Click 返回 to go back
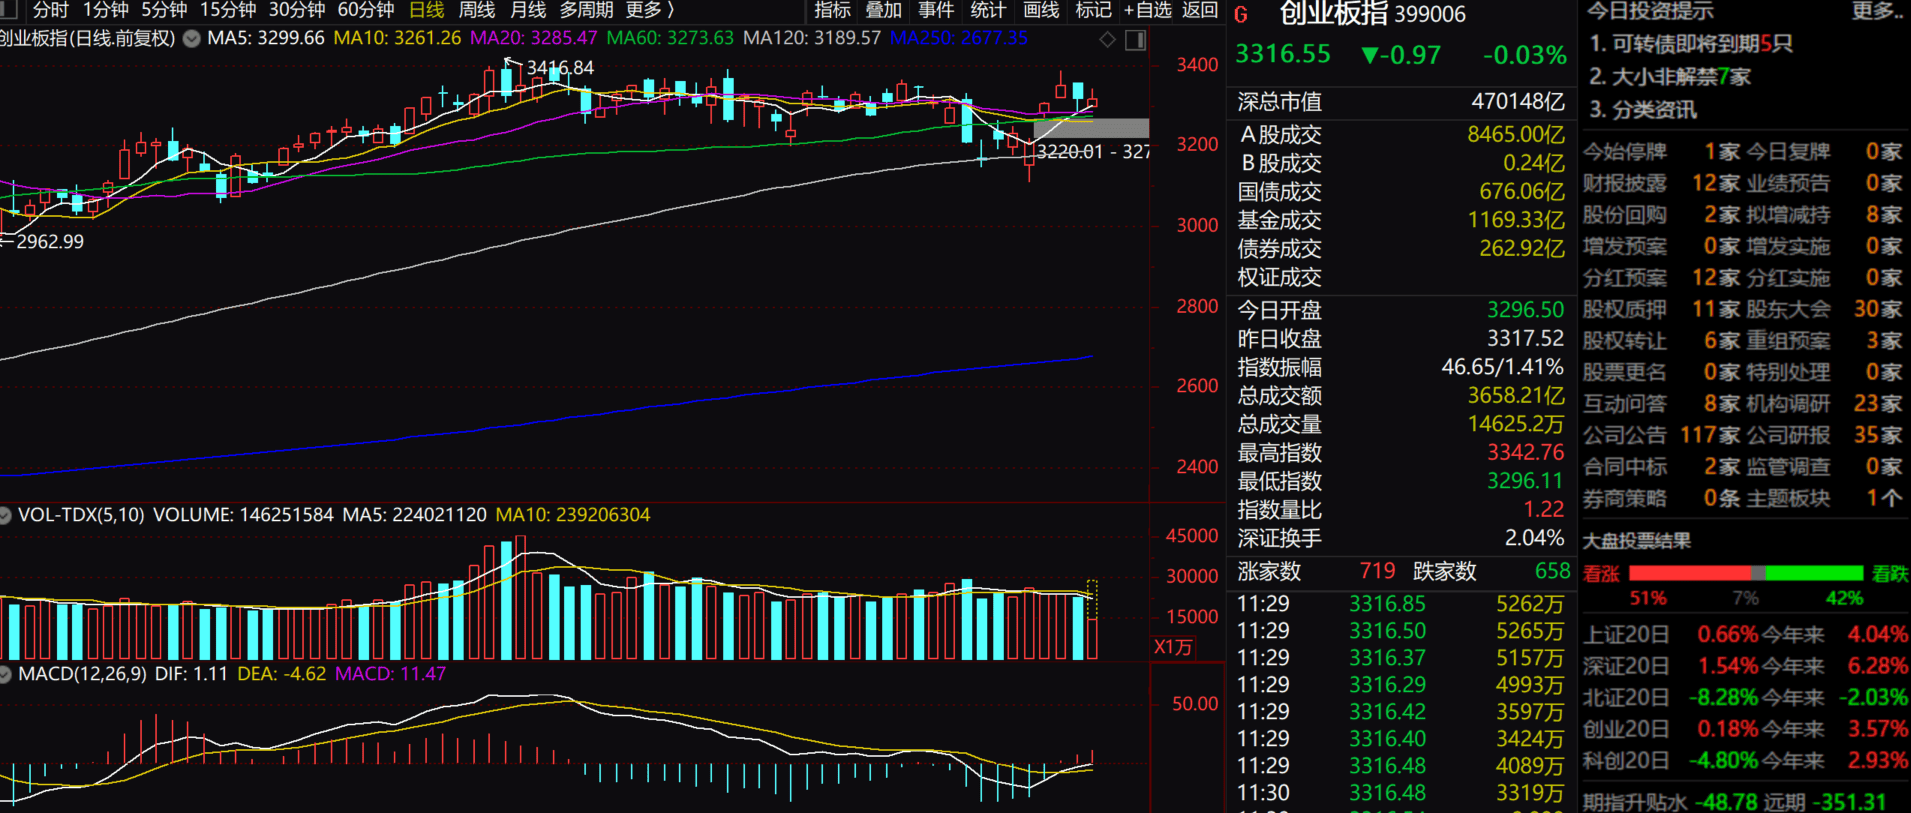 (1199, 10)
